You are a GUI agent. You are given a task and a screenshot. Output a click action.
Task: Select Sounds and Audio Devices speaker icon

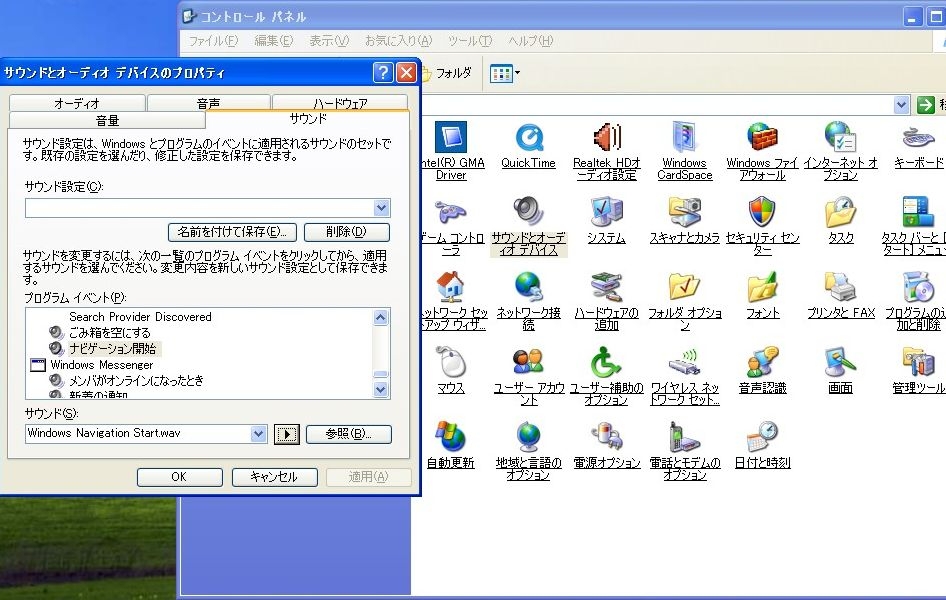[x=529, y=212]
